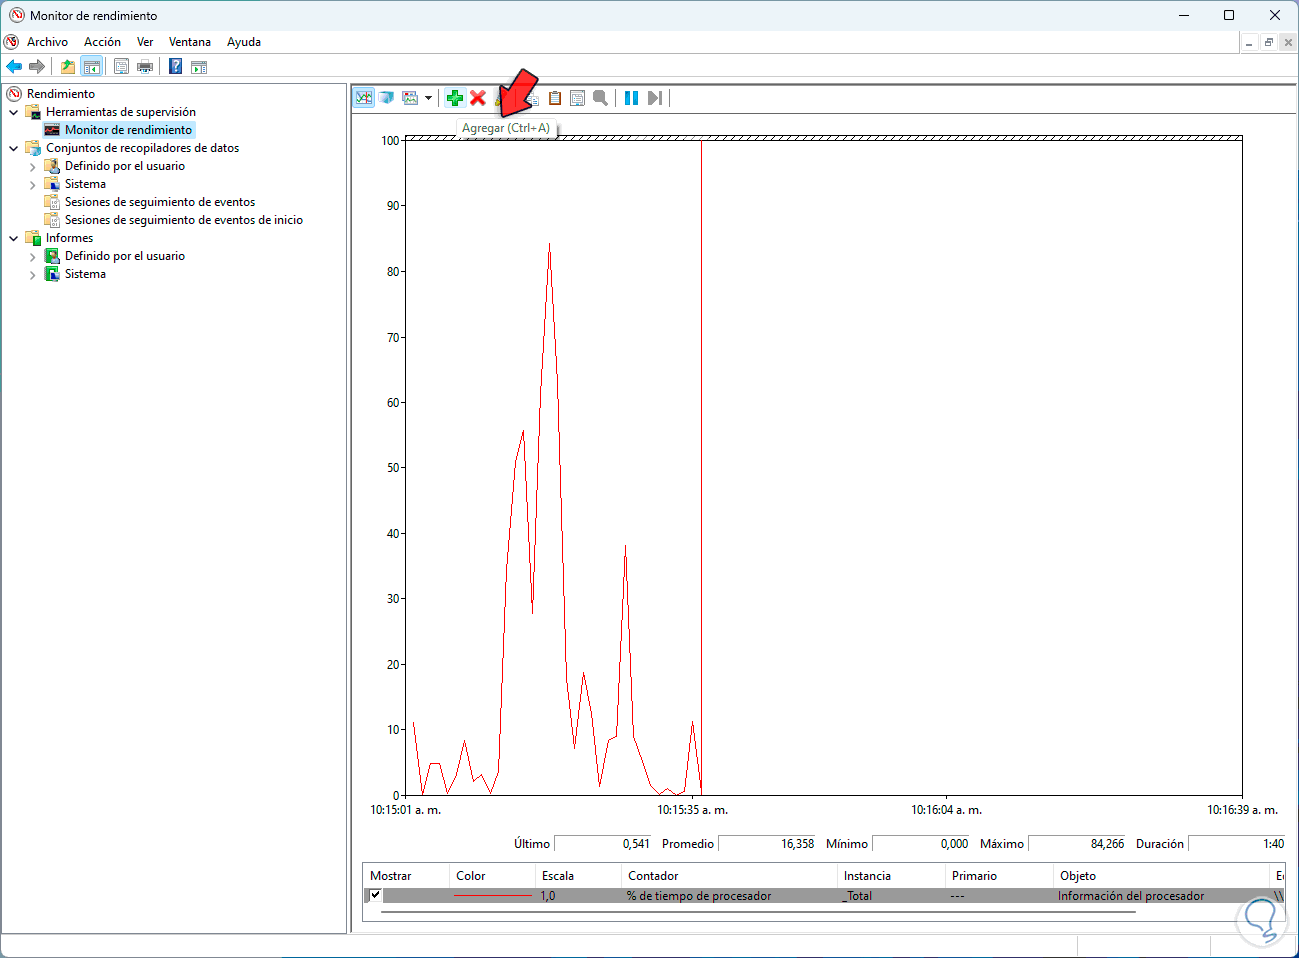Click the change graph type icon
1299x958 pixels.
[410, 98]
